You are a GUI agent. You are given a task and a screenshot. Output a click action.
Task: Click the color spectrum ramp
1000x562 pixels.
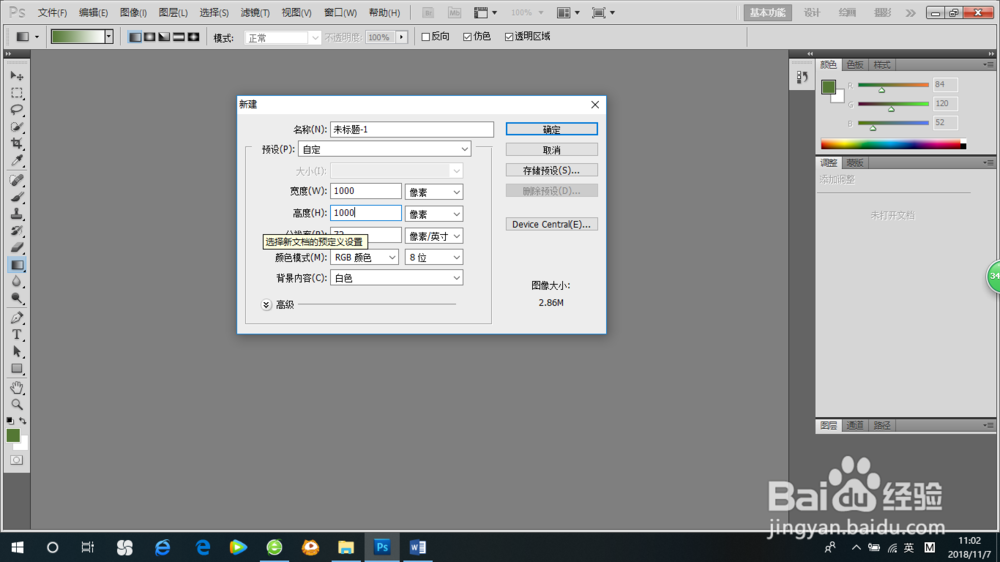[893, 144]
